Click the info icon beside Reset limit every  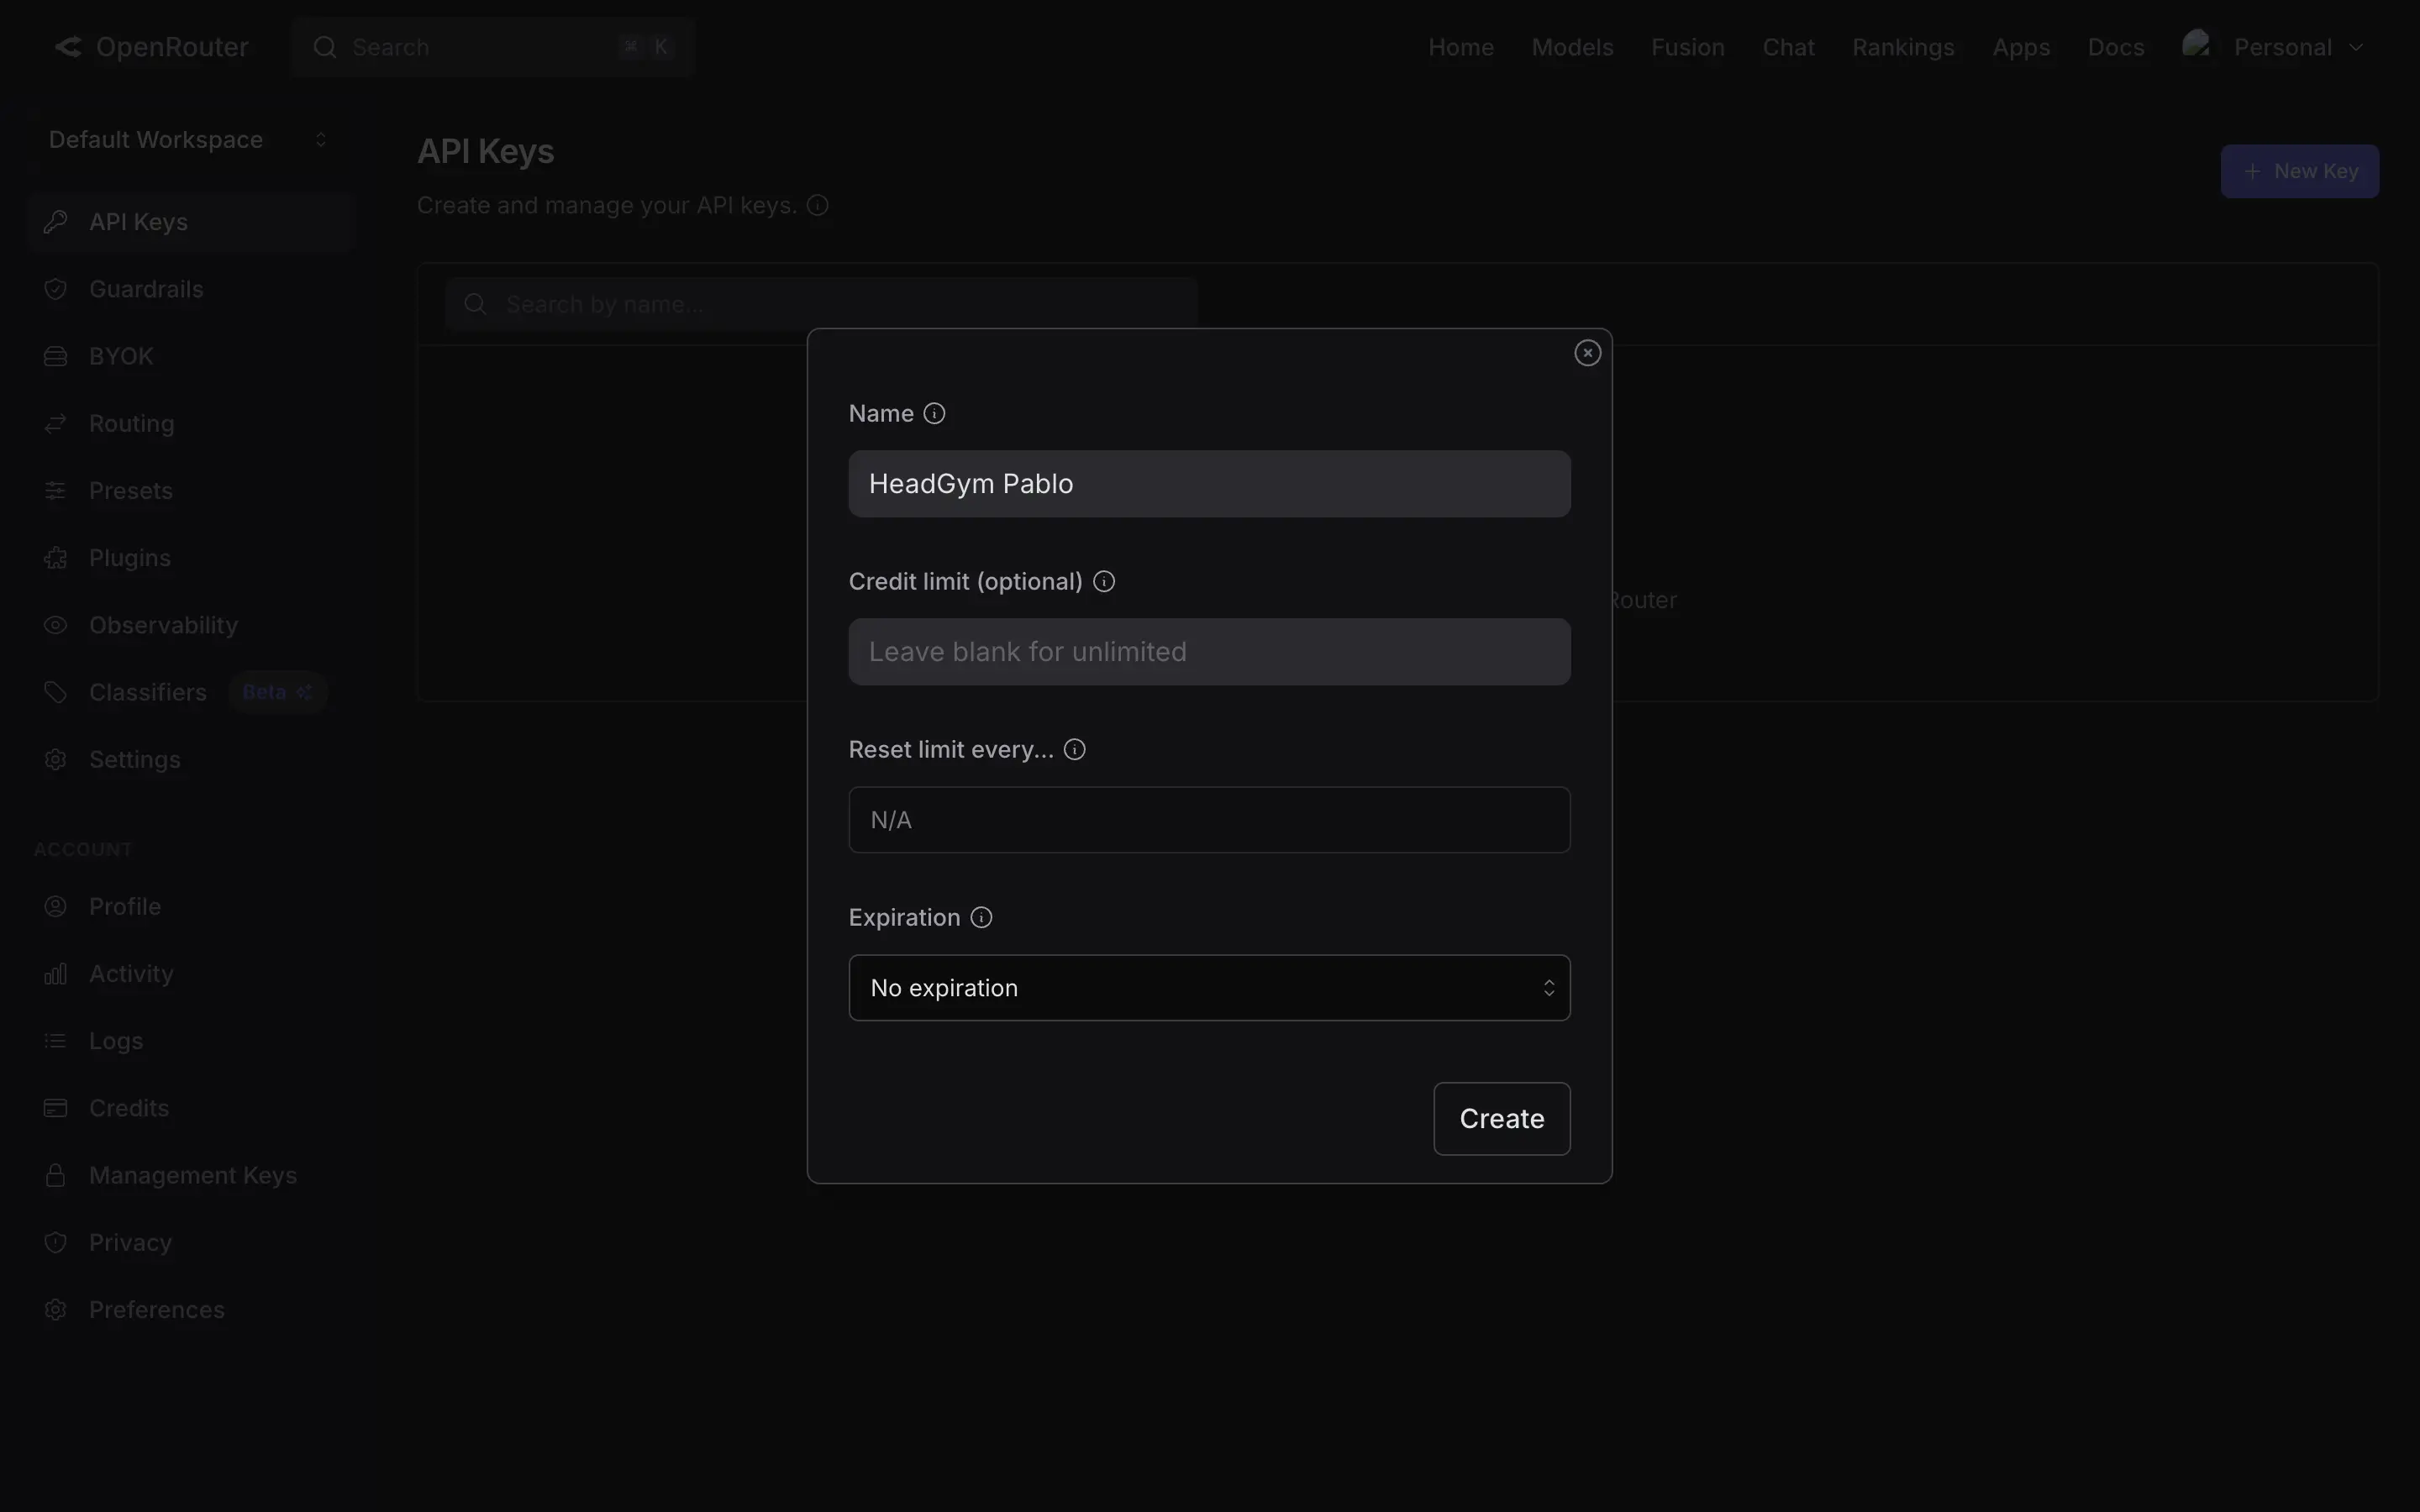(x=1075, y=750)
